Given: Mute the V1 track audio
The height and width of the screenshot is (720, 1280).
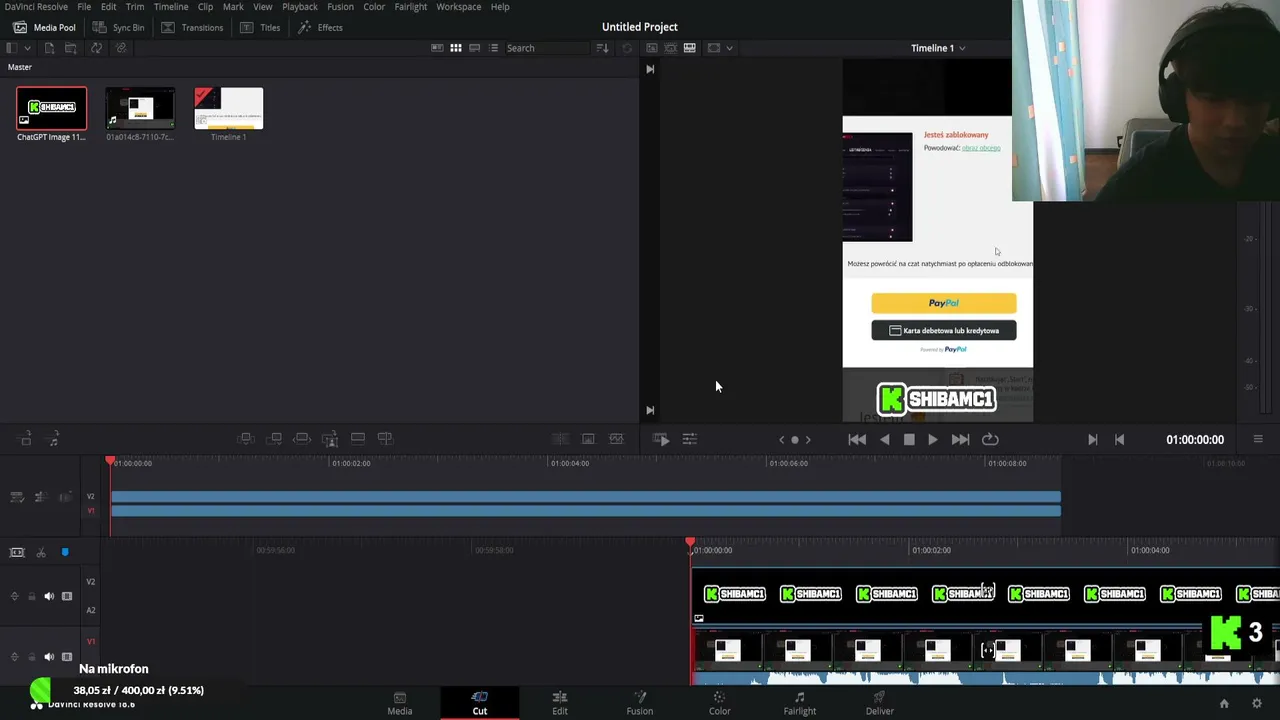Looking at the screenshot, I should (x=49, y=657).
